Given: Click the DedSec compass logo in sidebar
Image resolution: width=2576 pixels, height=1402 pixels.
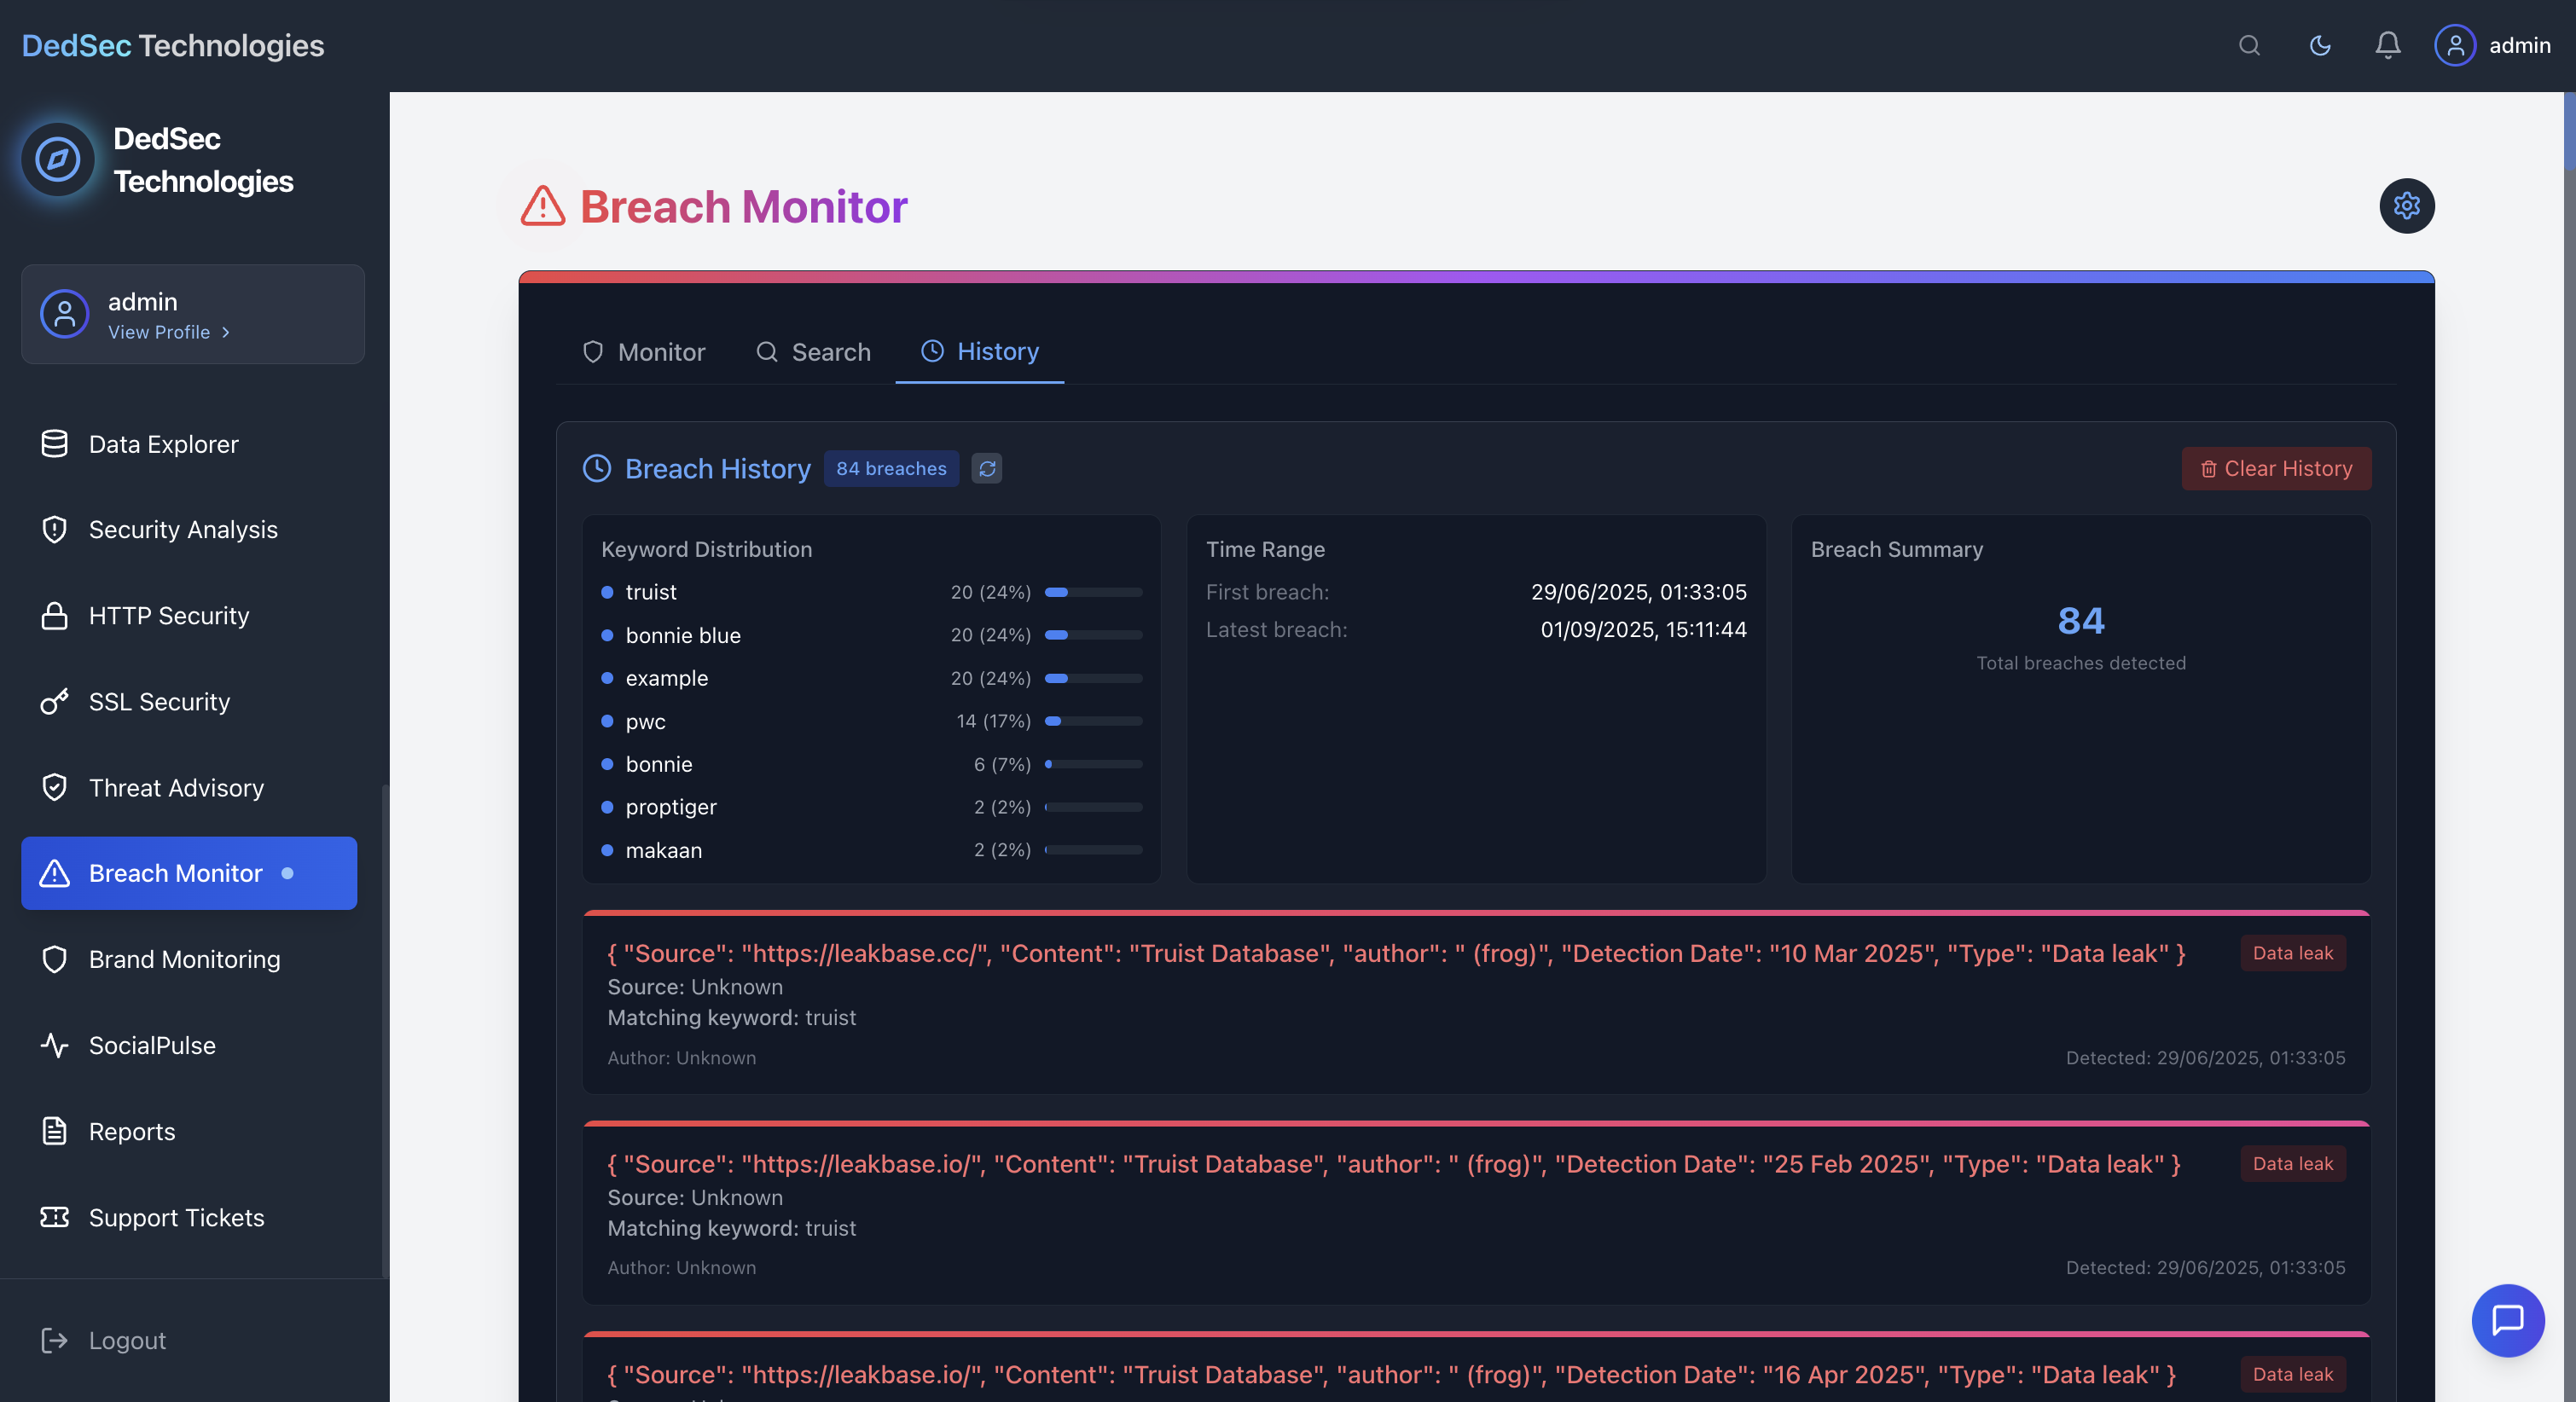Looking at the screenshot, I should coord(58,159).
